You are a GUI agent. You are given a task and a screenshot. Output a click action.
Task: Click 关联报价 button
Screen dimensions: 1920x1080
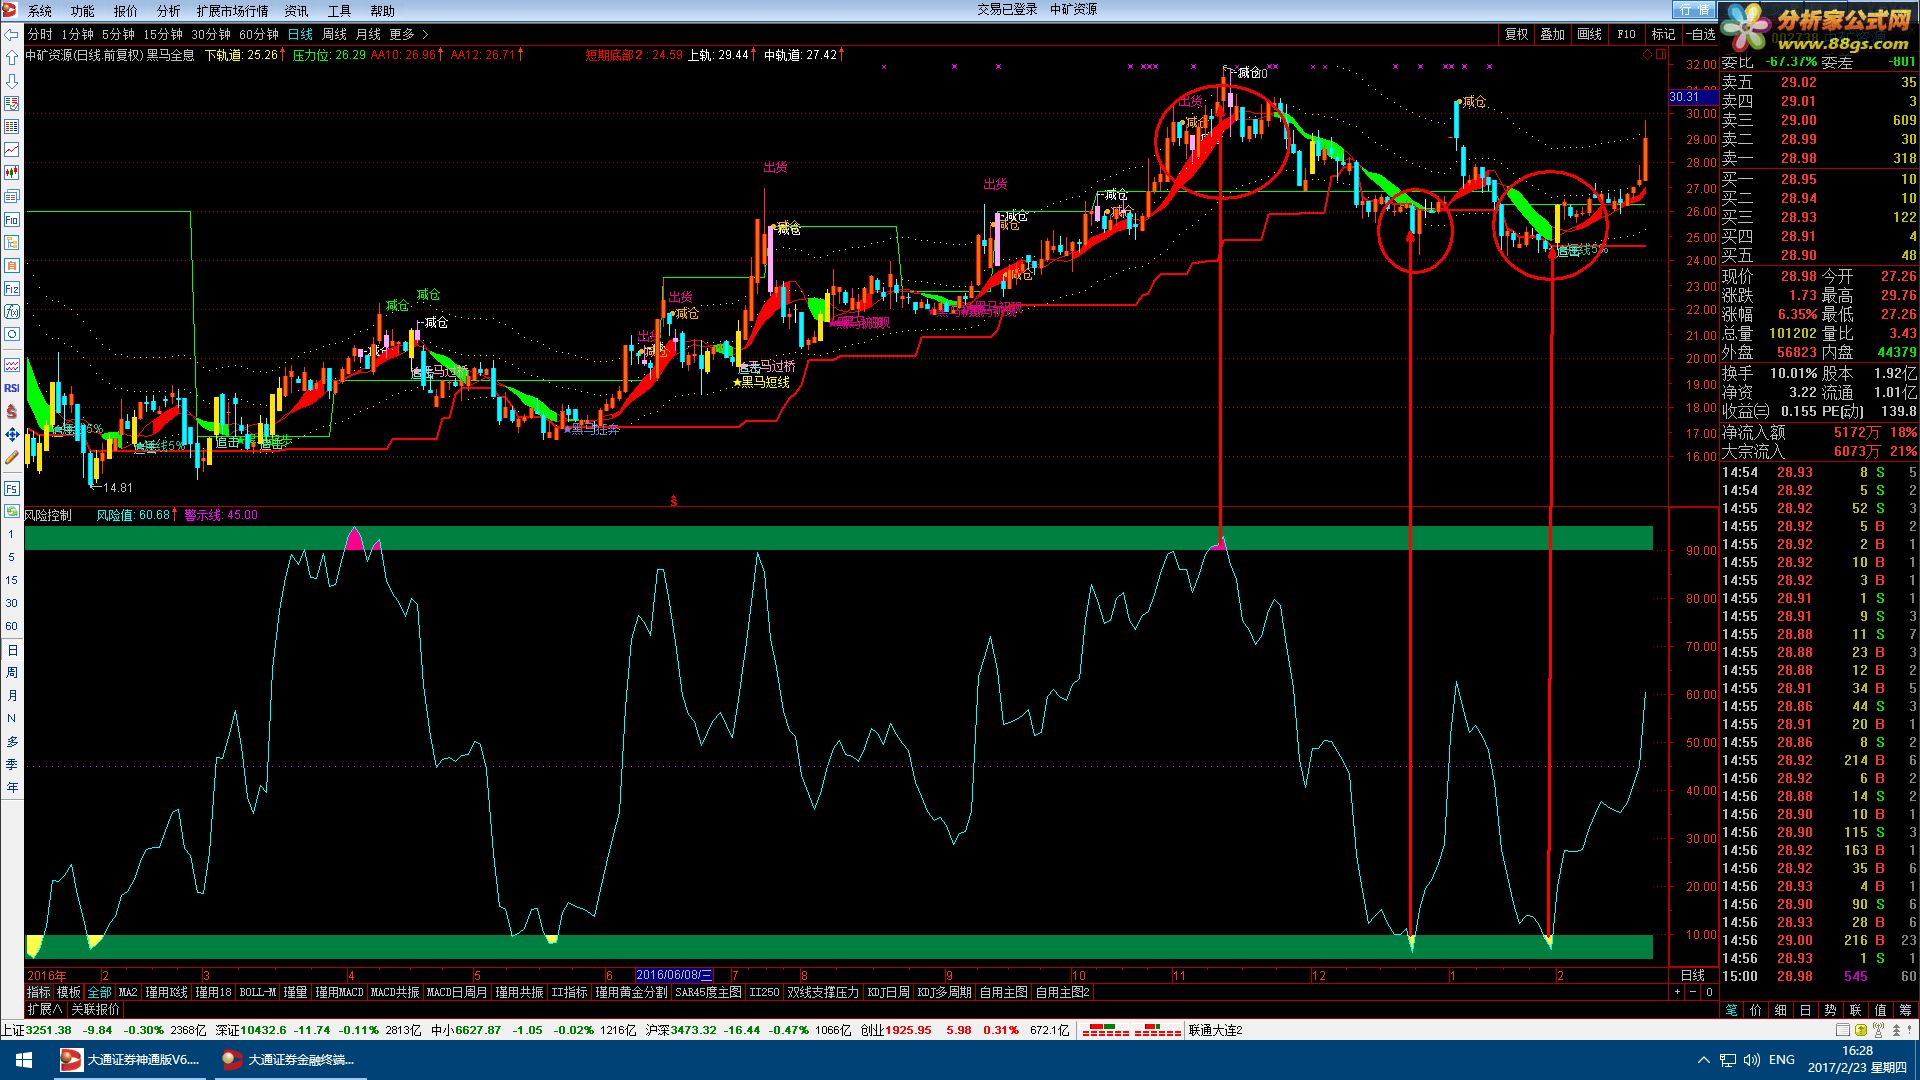[x=95, y=1009]
